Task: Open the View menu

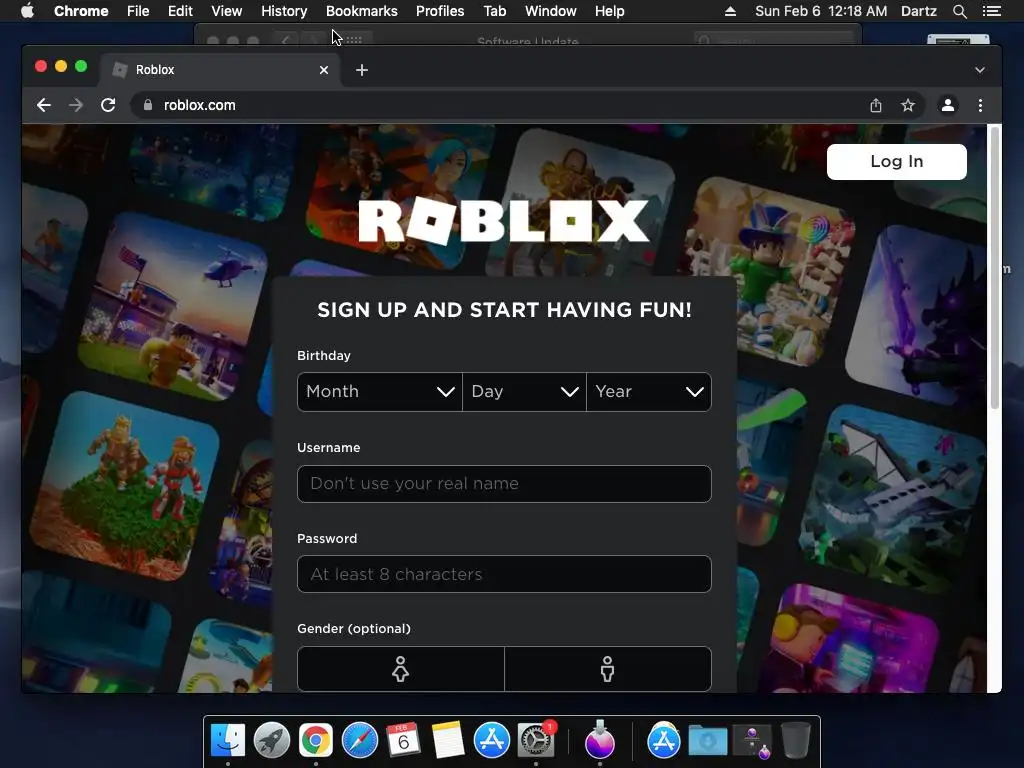Action: pos(227,11)
